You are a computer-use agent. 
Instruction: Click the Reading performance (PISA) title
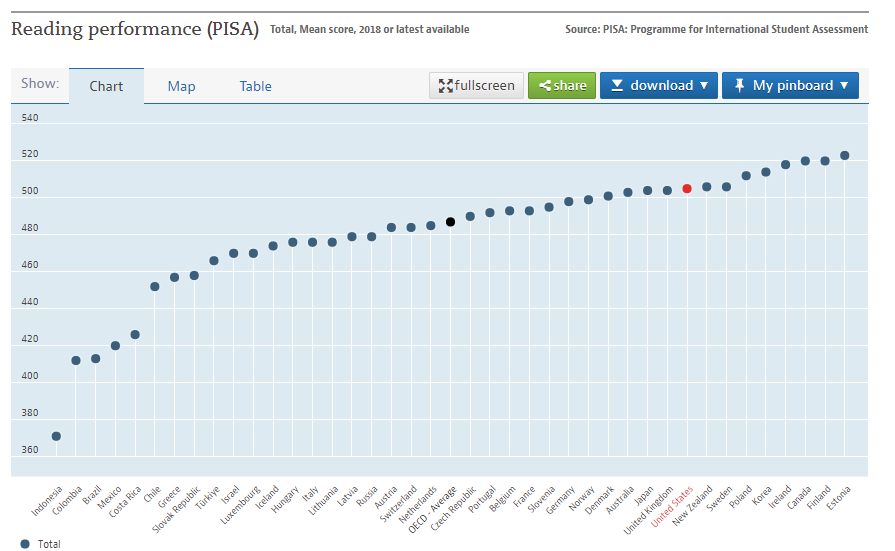click(x=135, y=29)
